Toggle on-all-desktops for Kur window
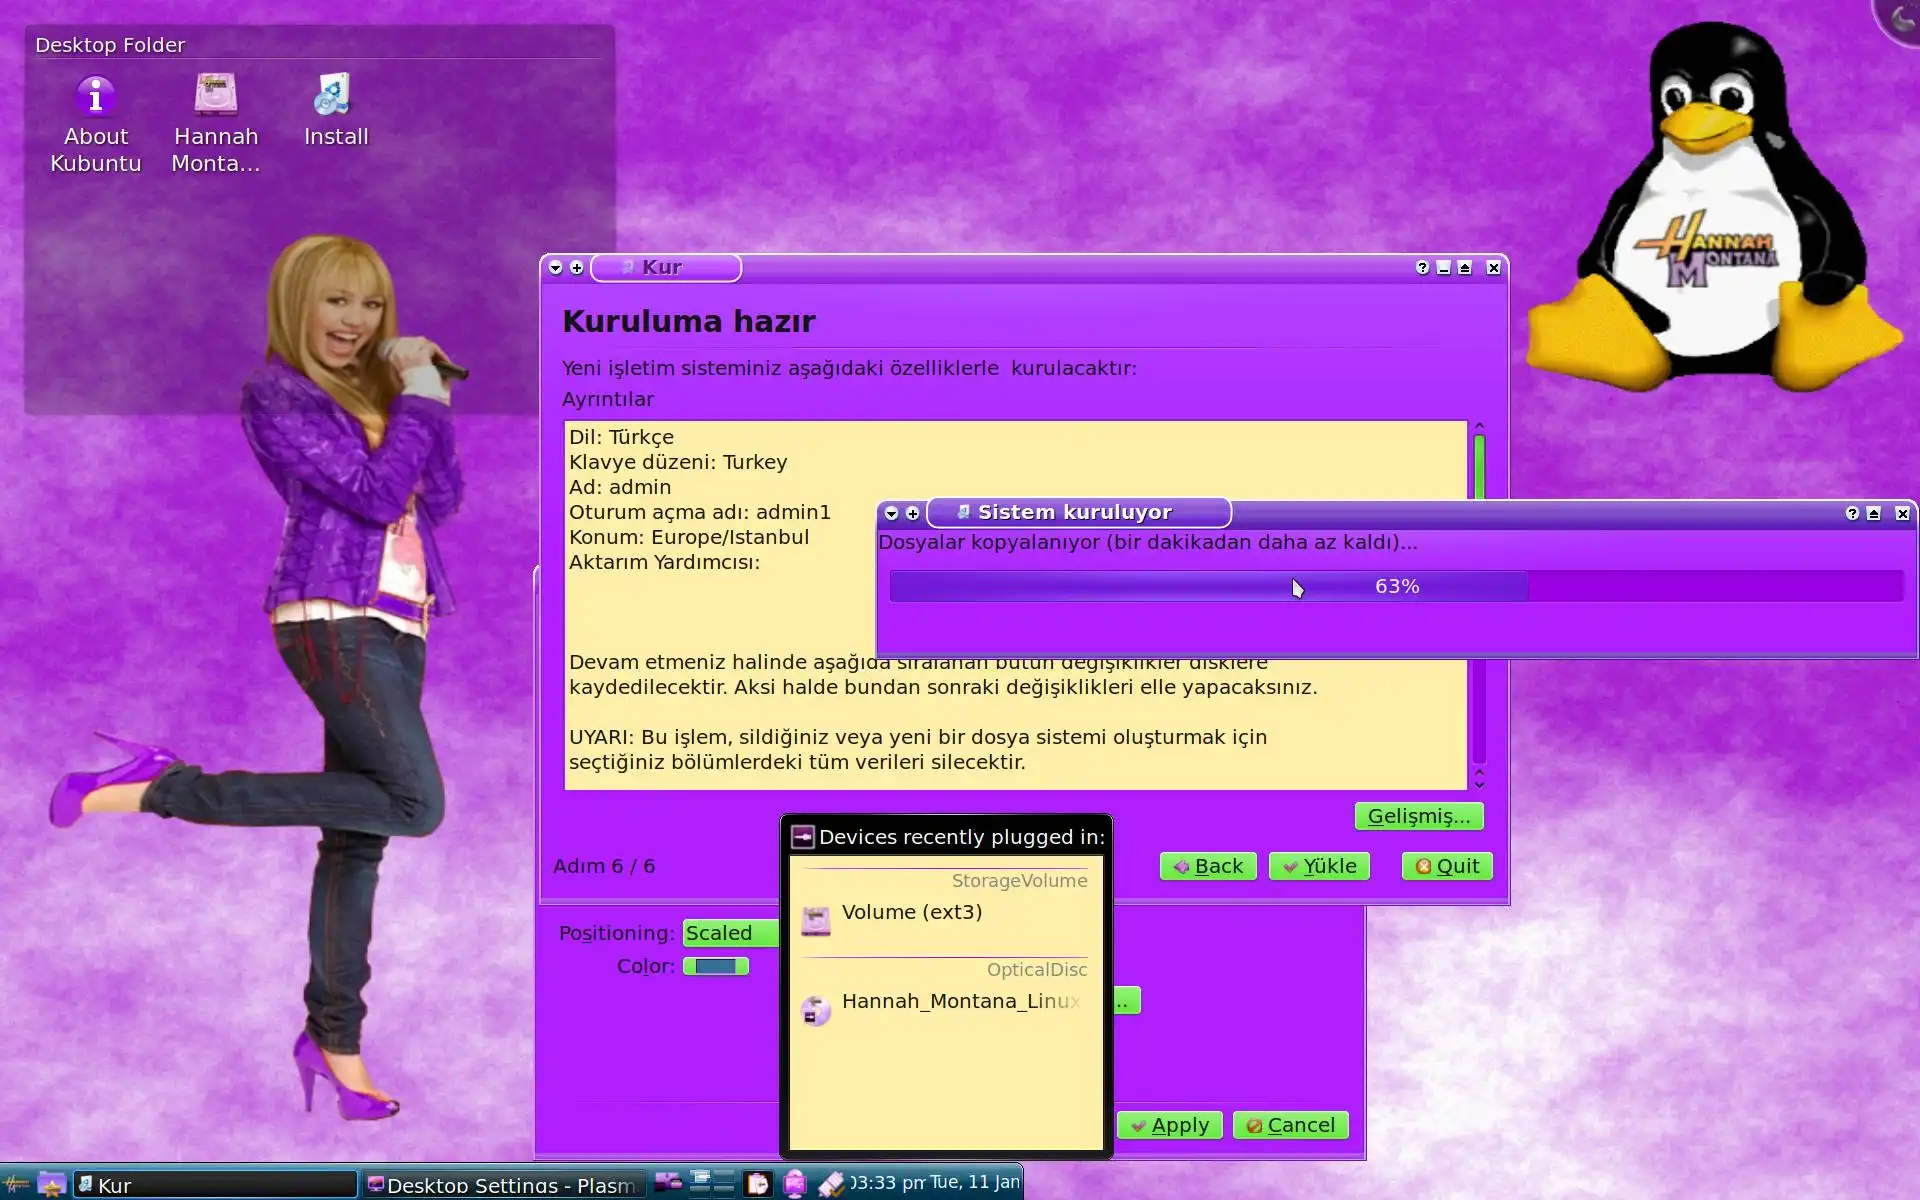The width and height of the screenshot is (1920, 1200). 577,268
